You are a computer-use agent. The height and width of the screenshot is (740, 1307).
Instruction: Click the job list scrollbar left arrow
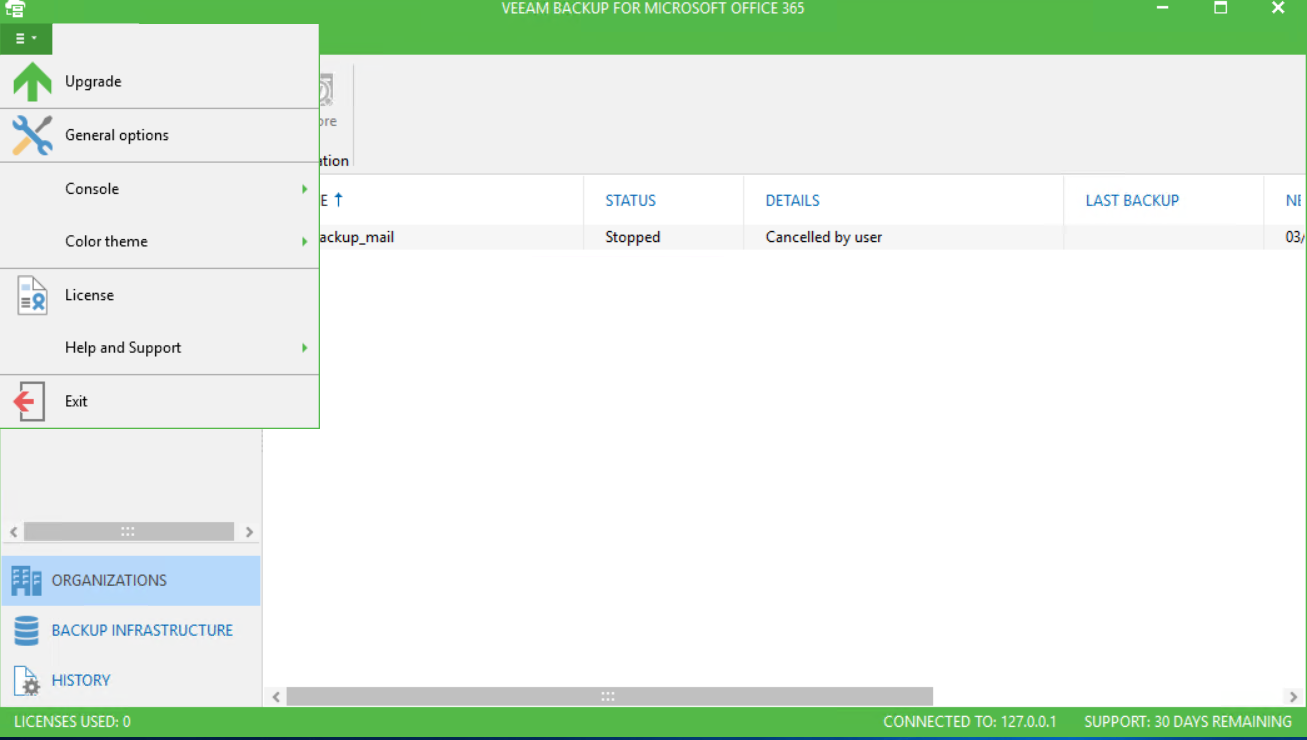(x=277, y=697)
